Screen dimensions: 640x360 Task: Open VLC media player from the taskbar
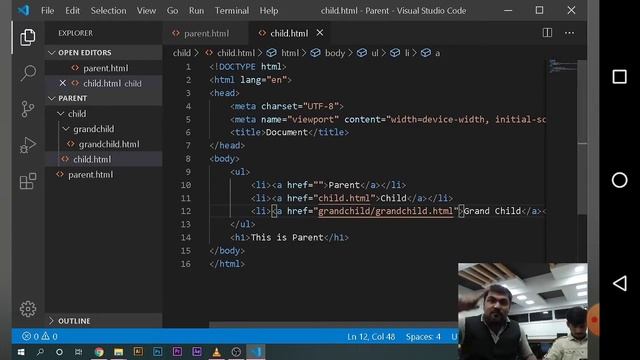pos(216,351)
